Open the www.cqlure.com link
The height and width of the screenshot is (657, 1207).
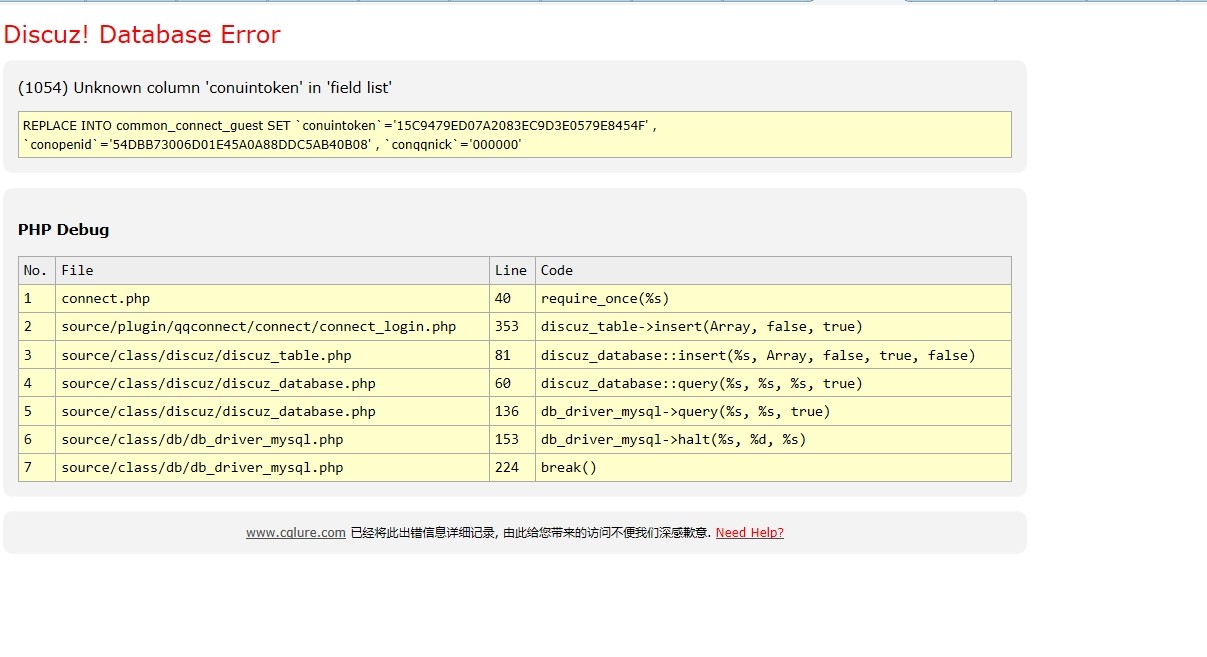click(295, 533)
